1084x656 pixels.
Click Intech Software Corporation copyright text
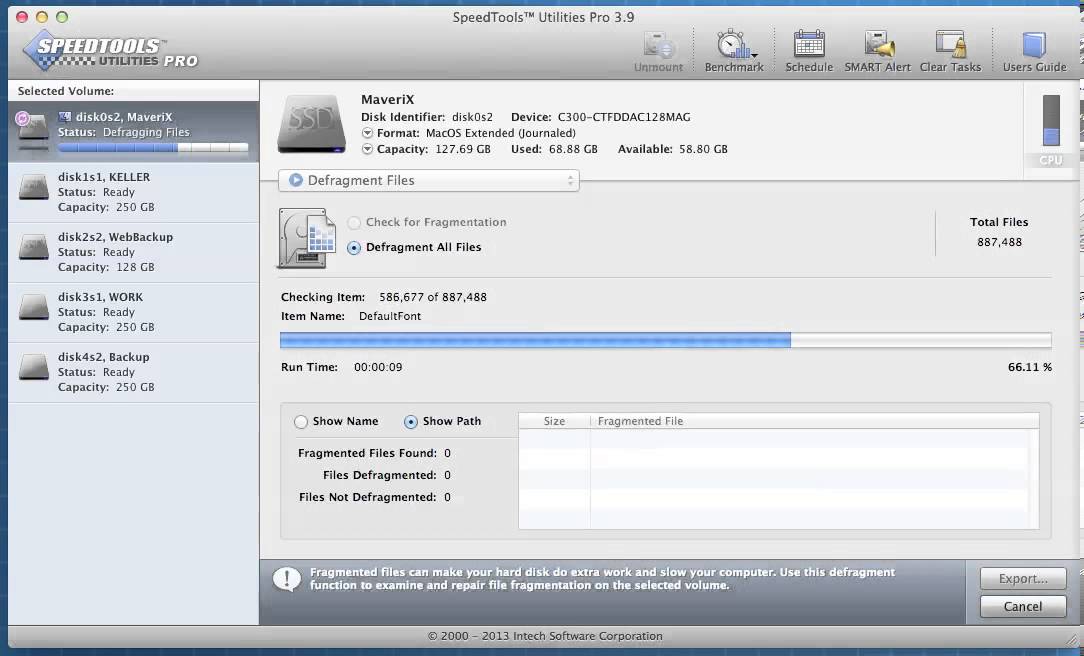pos(545,636)
